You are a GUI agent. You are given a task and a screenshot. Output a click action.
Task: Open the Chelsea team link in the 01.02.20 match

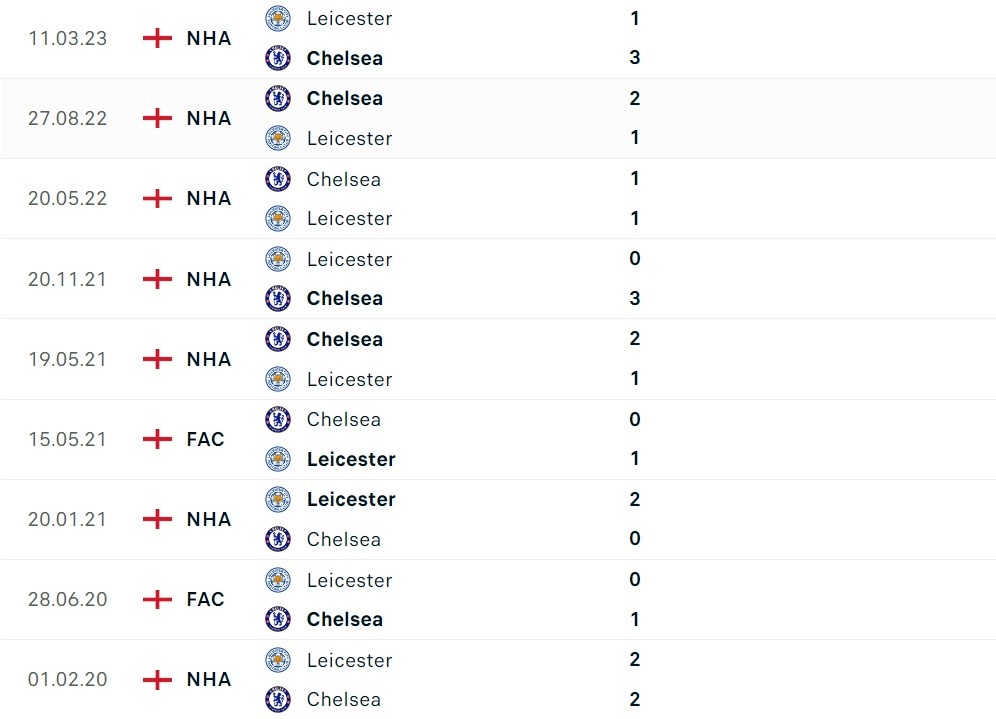344,699
